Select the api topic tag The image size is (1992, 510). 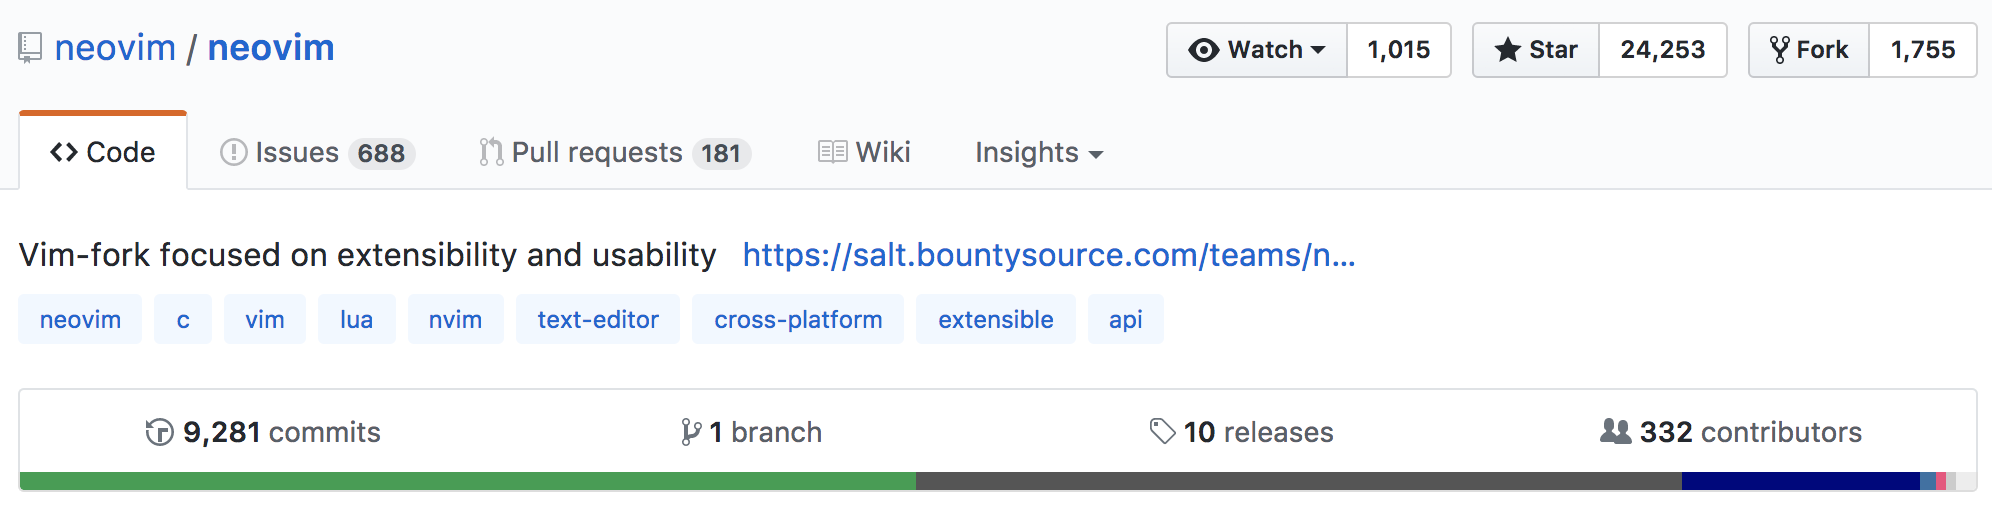[x=1126, y=319]
